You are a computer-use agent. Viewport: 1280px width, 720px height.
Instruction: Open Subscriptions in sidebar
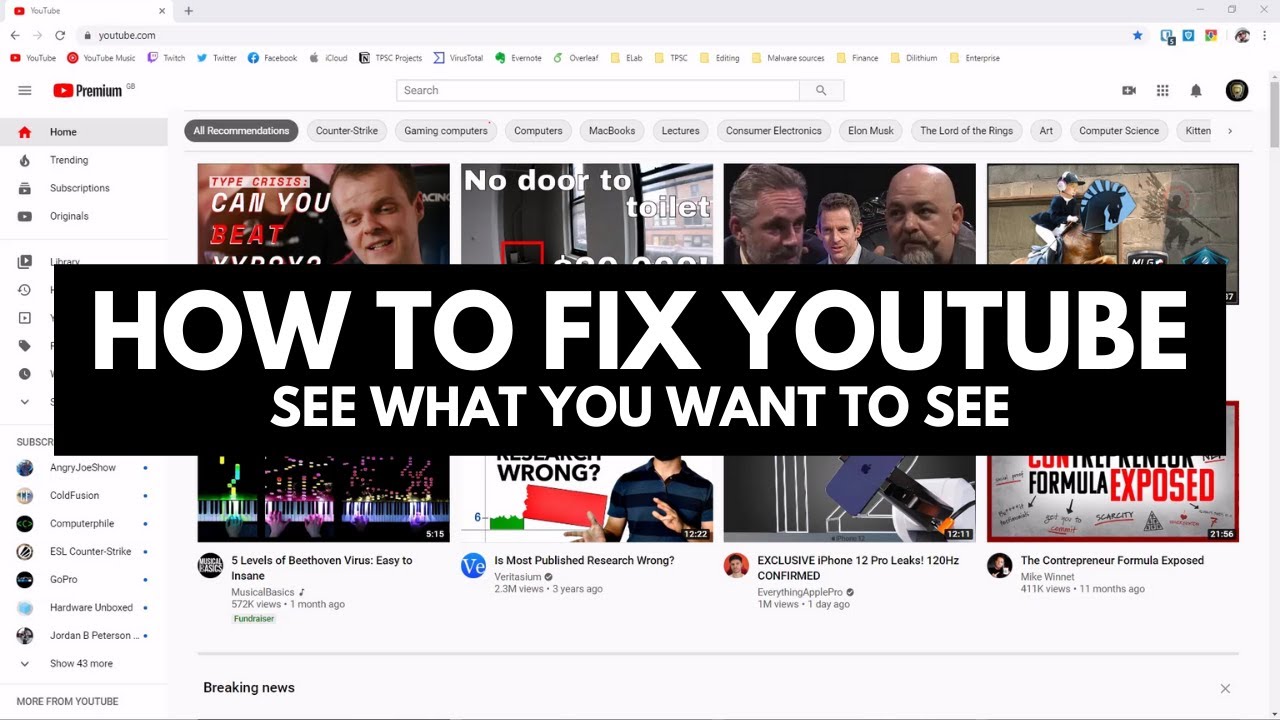(84, 188)
